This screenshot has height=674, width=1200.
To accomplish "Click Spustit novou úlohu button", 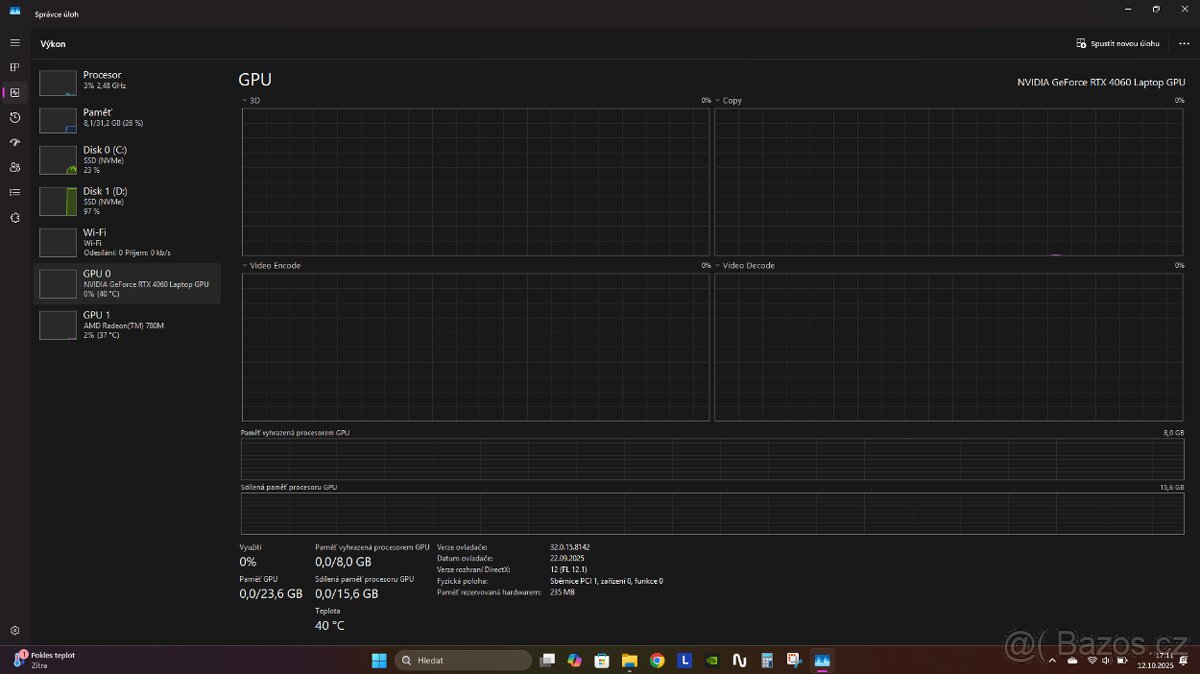I will [1117, 44].
